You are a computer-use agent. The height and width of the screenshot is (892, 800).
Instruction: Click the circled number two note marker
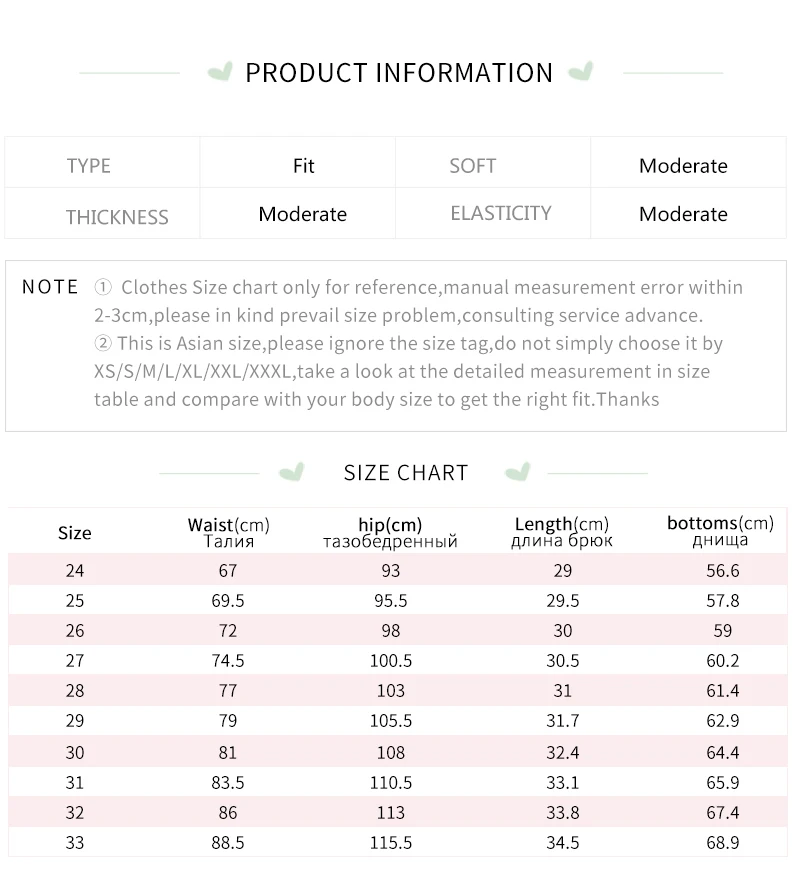(x=103, y=343)
